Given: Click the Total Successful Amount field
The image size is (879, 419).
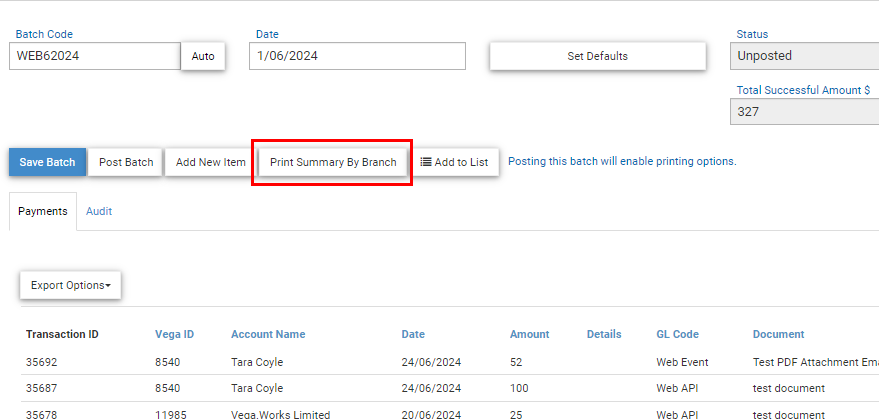Looking at the screenshot, I should pyautogui.click(x=804, y=112).
